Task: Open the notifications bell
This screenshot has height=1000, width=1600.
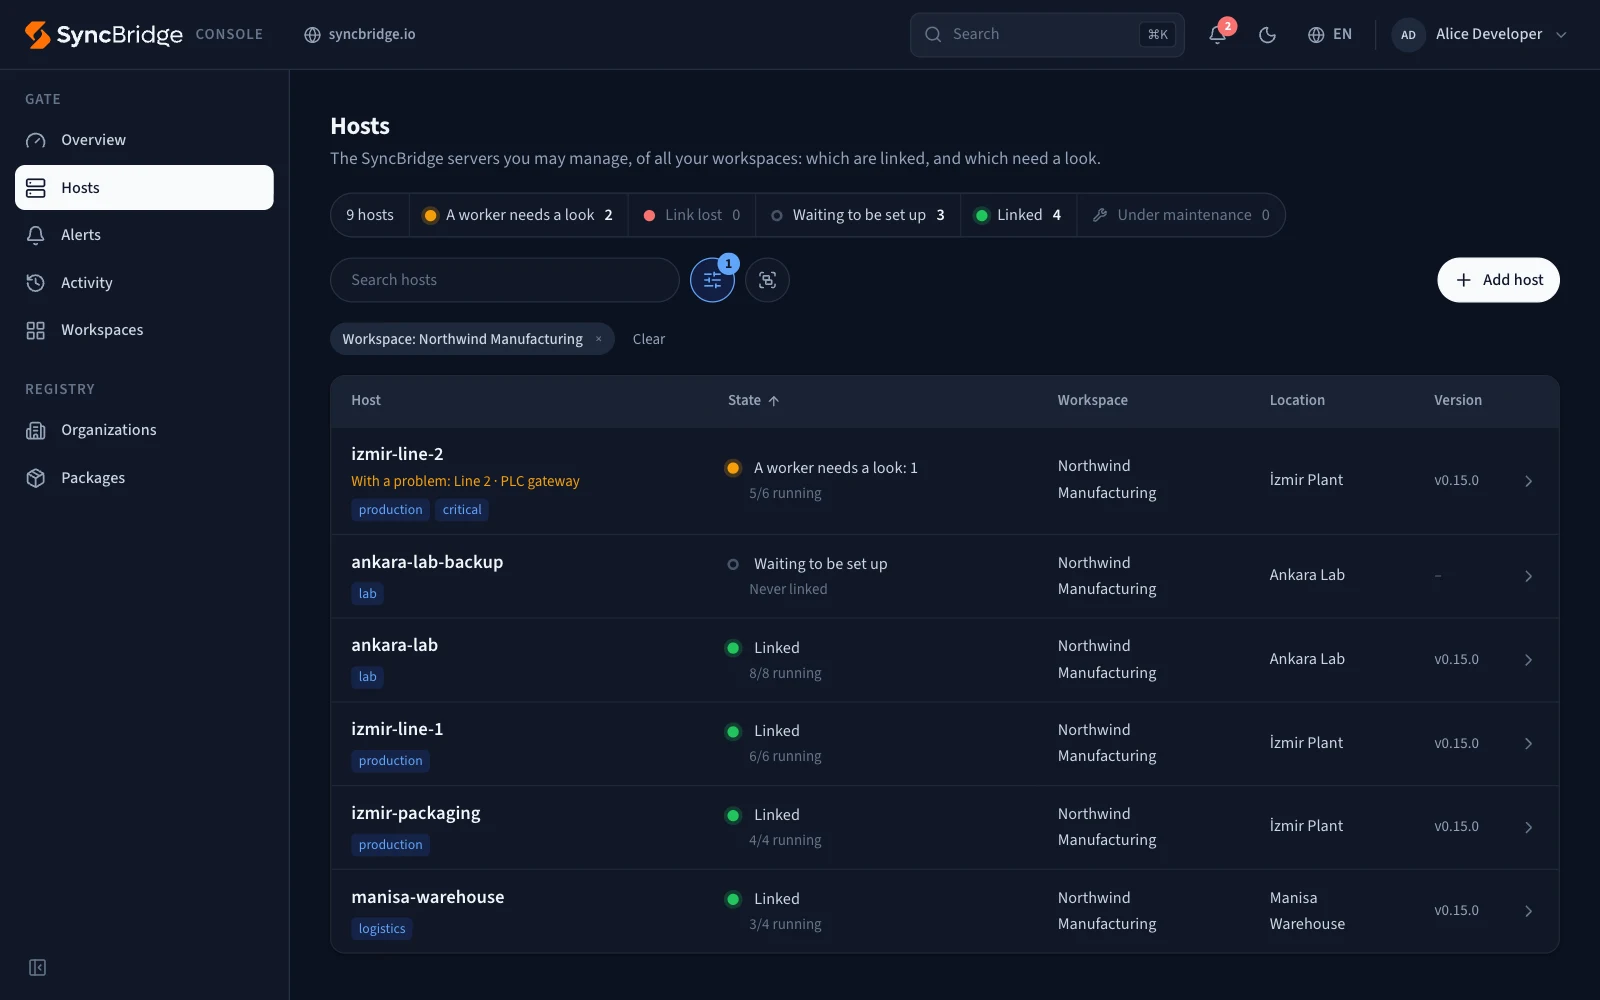Action: pos(1217,34)
